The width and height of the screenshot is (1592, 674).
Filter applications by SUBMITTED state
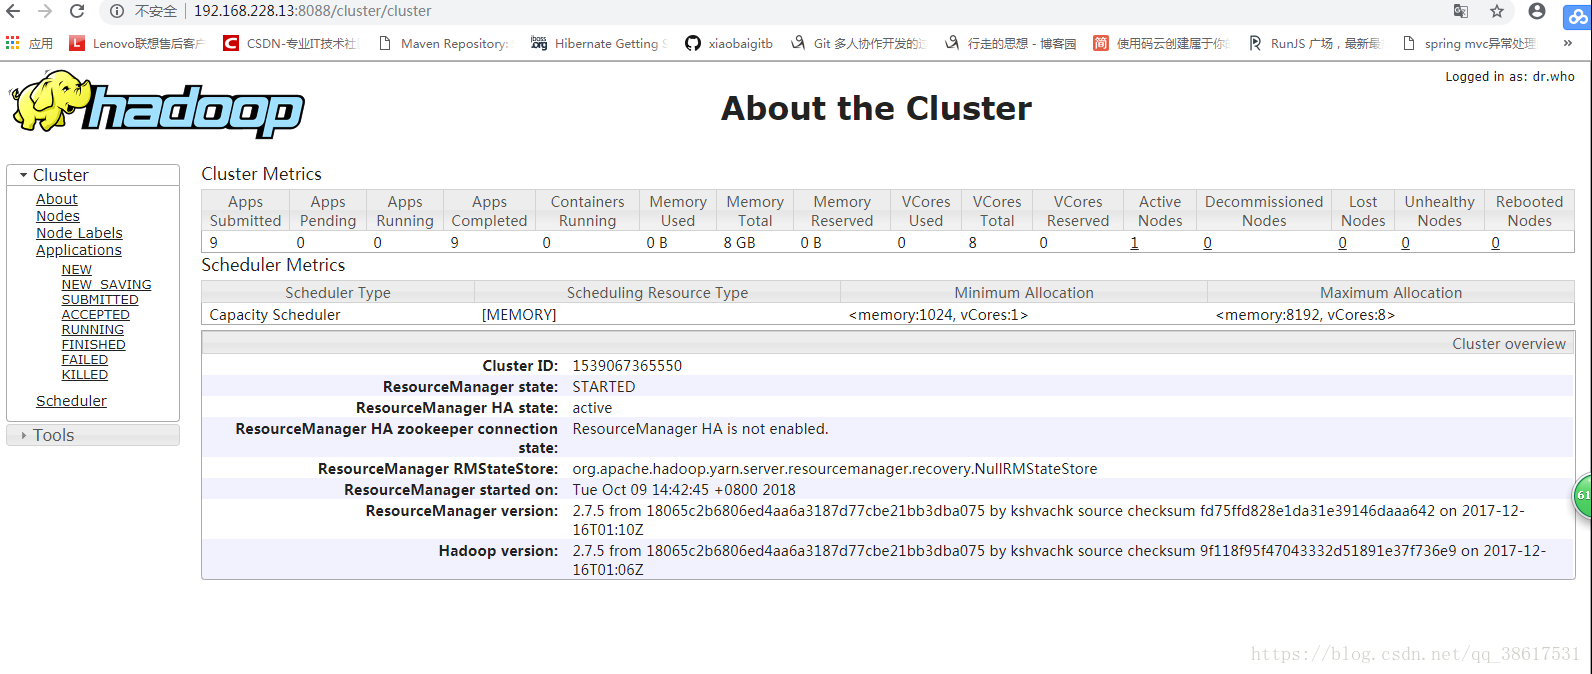[x=100, y=300]
